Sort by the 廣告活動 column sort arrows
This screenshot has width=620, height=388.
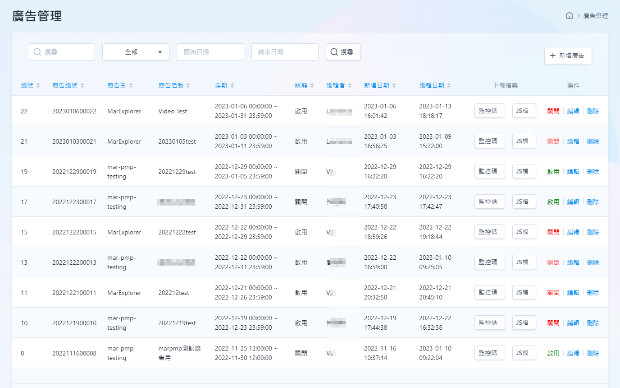pyautogui.click(x=188, y=85)
